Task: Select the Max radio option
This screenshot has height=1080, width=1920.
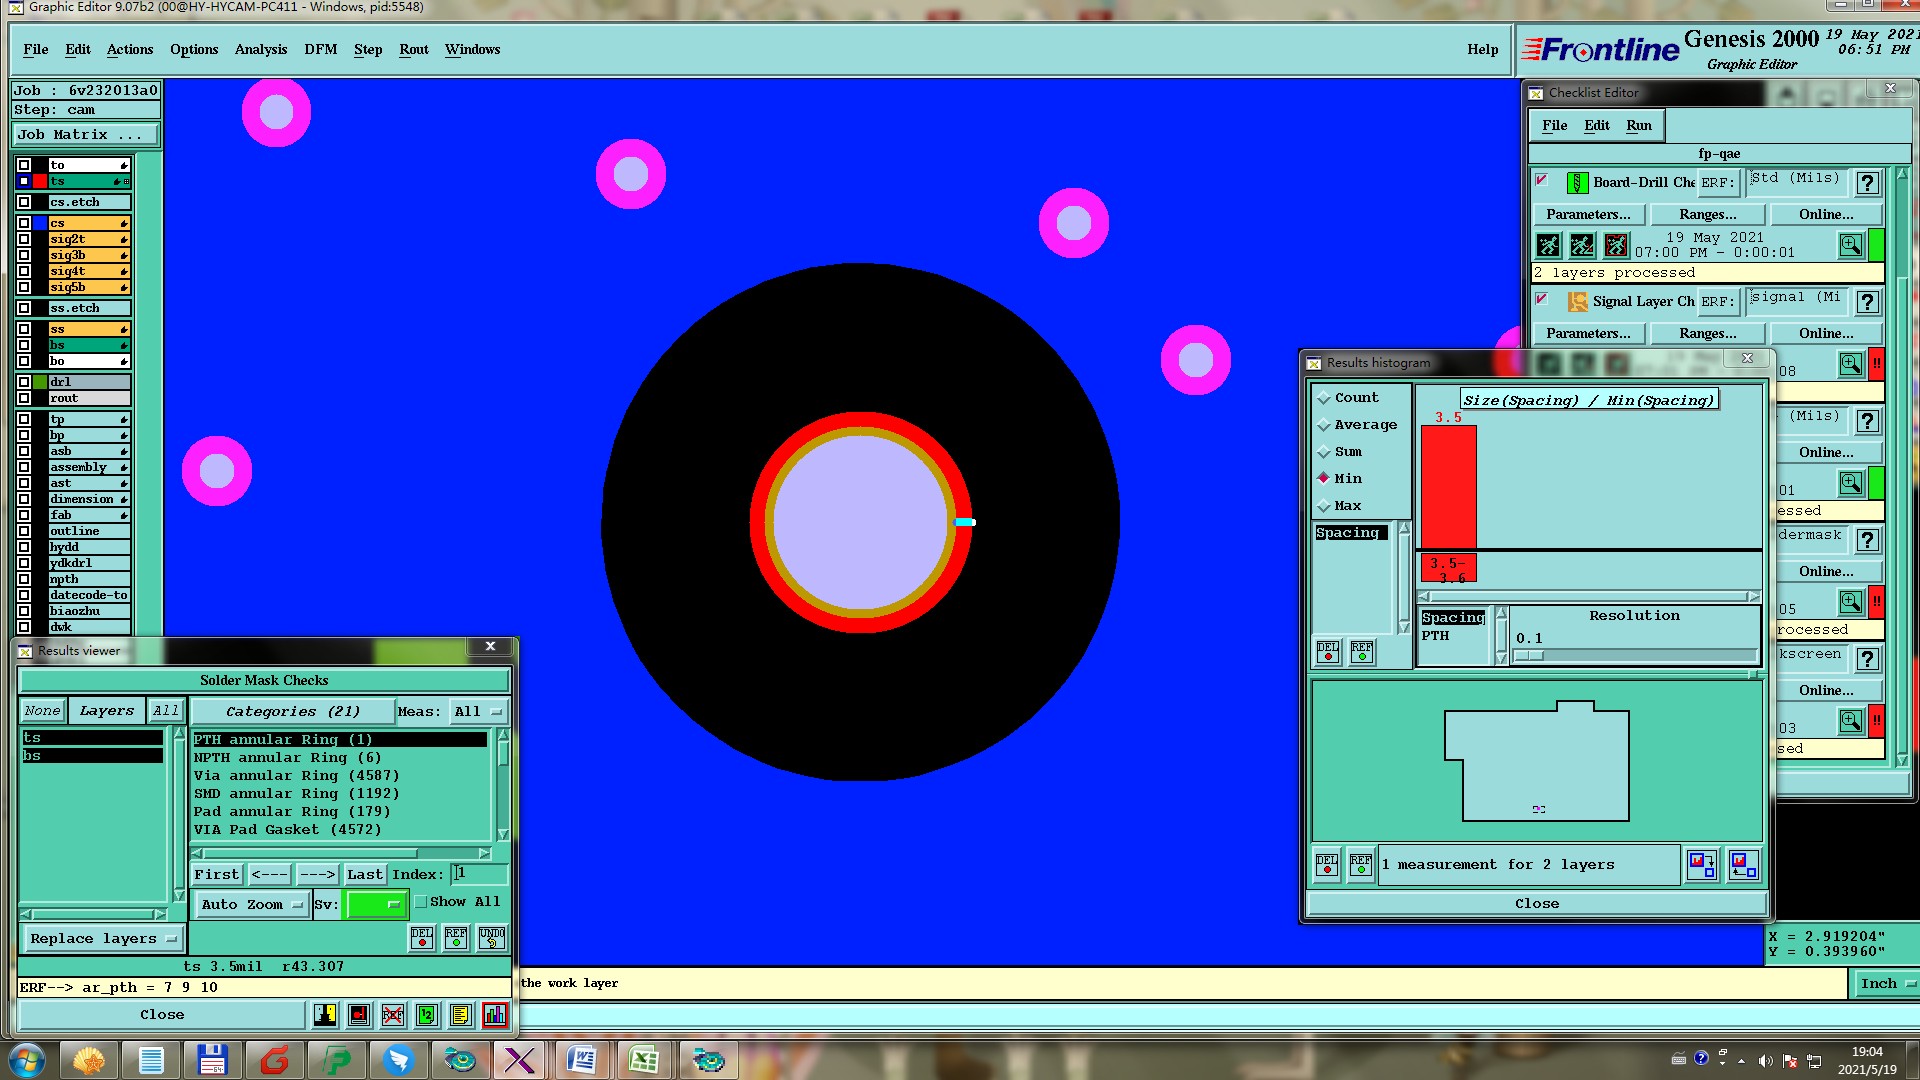Action: point(1324,506)
